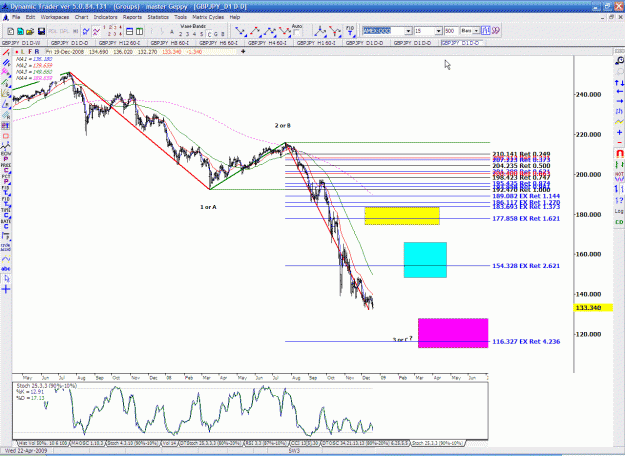Click the blue zigzag chart-type icon
Image resolution: width=625 pixels, height=456 pixels.
coord(86,31)
